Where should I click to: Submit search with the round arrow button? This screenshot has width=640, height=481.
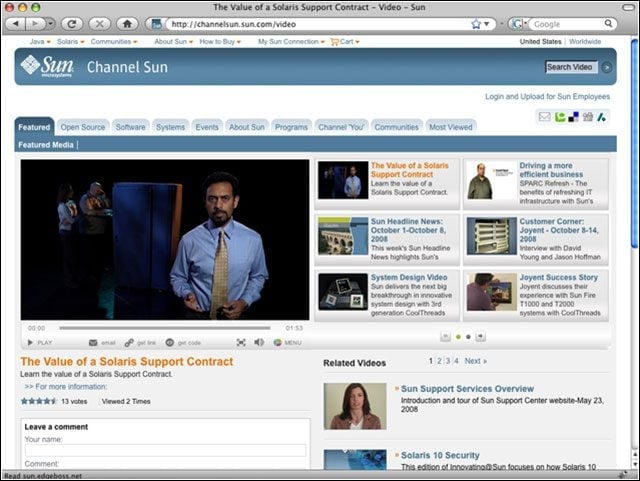607,67
